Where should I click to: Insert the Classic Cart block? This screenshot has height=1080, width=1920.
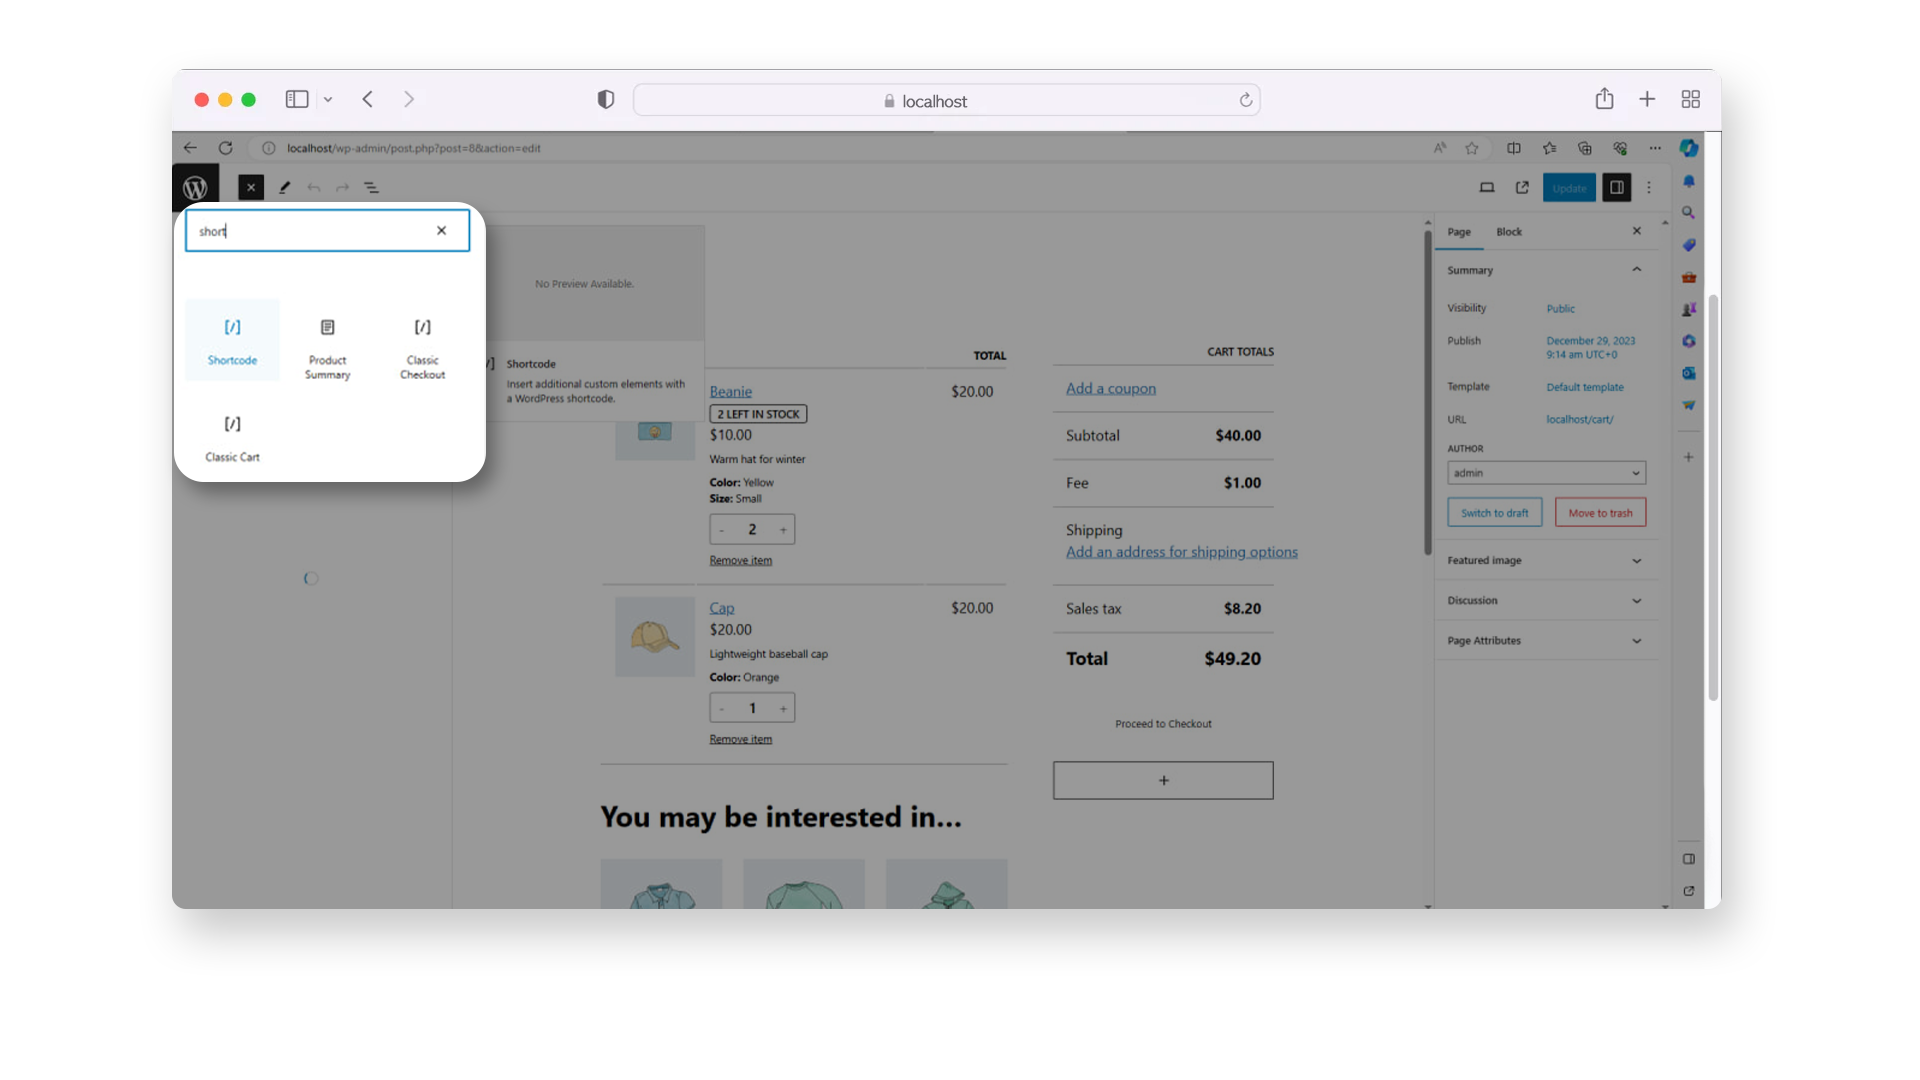231,437
